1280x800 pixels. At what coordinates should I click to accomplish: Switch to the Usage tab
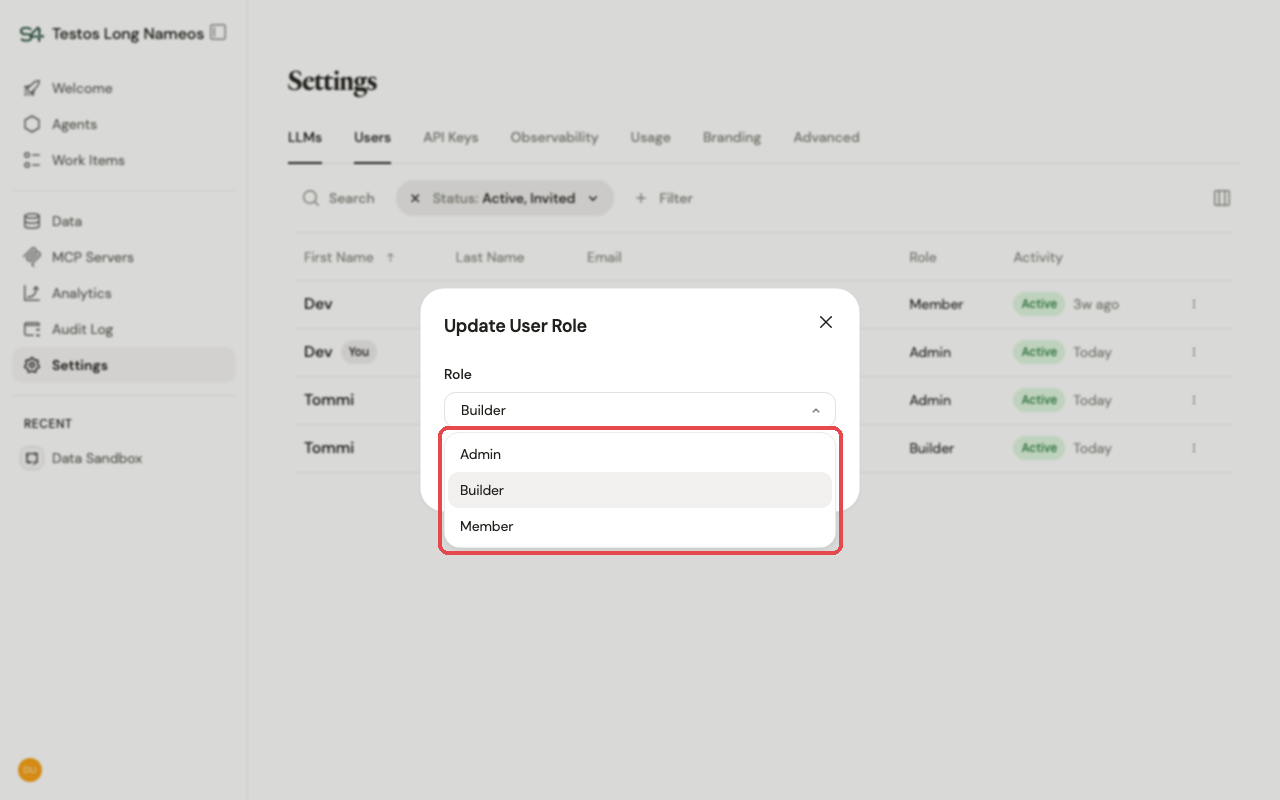click(x=650, y=137)
